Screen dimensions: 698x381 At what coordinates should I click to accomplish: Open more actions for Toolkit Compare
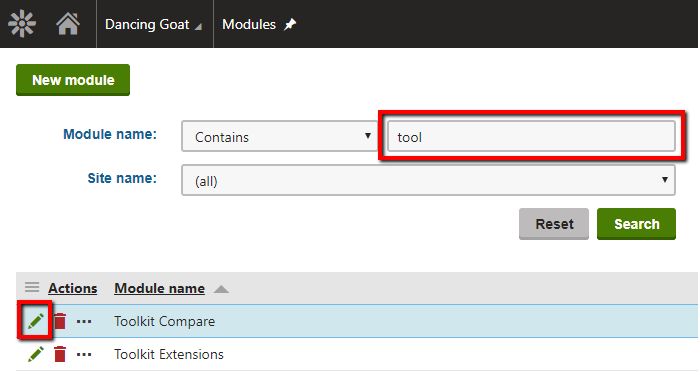84,321
